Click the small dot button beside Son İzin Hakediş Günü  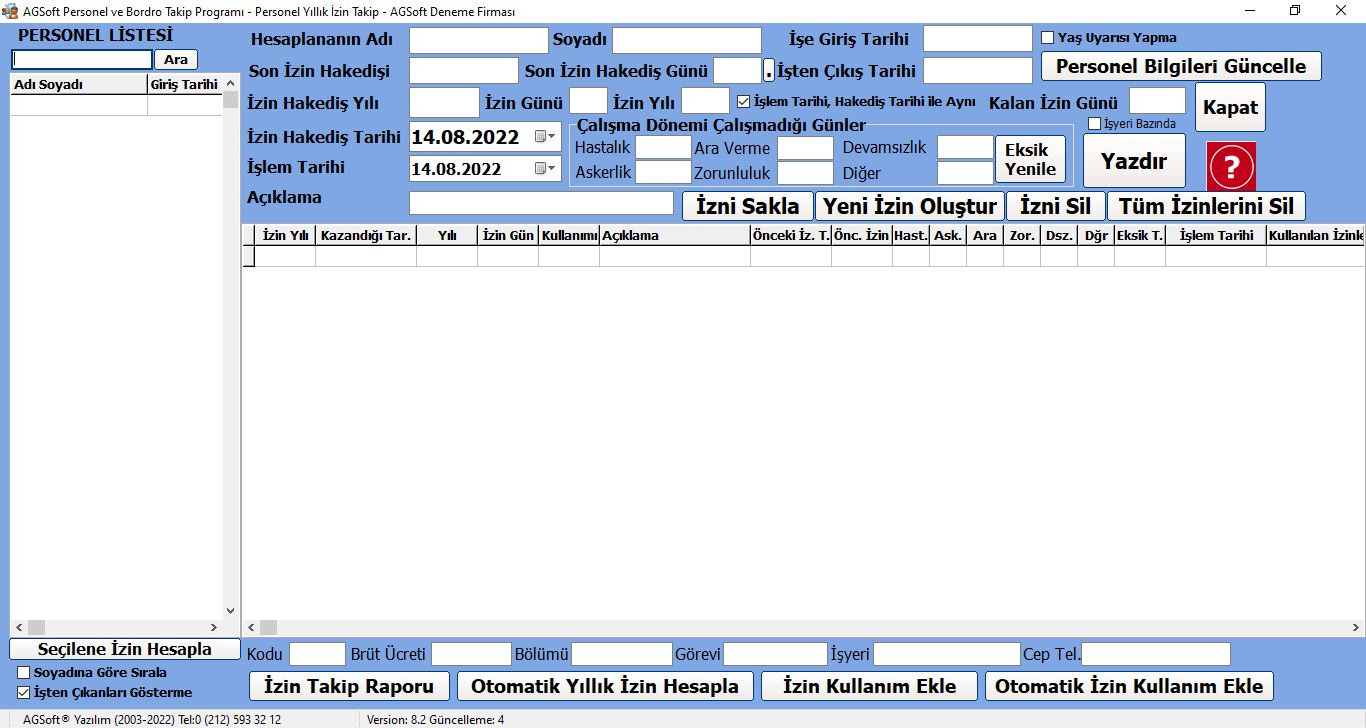pyautogui.click(x=769, y=71)
